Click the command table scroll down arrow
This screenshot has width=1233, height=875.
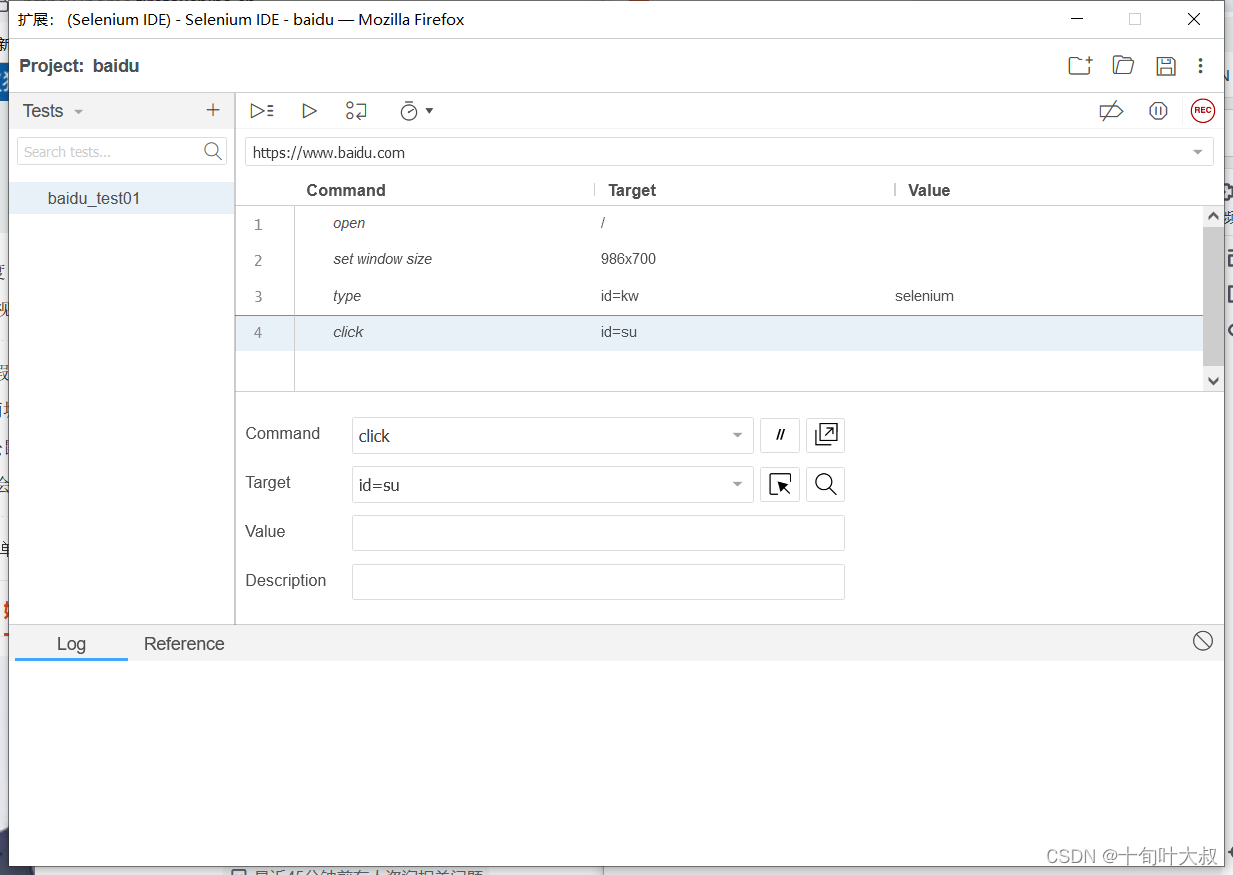[1213, 380]
